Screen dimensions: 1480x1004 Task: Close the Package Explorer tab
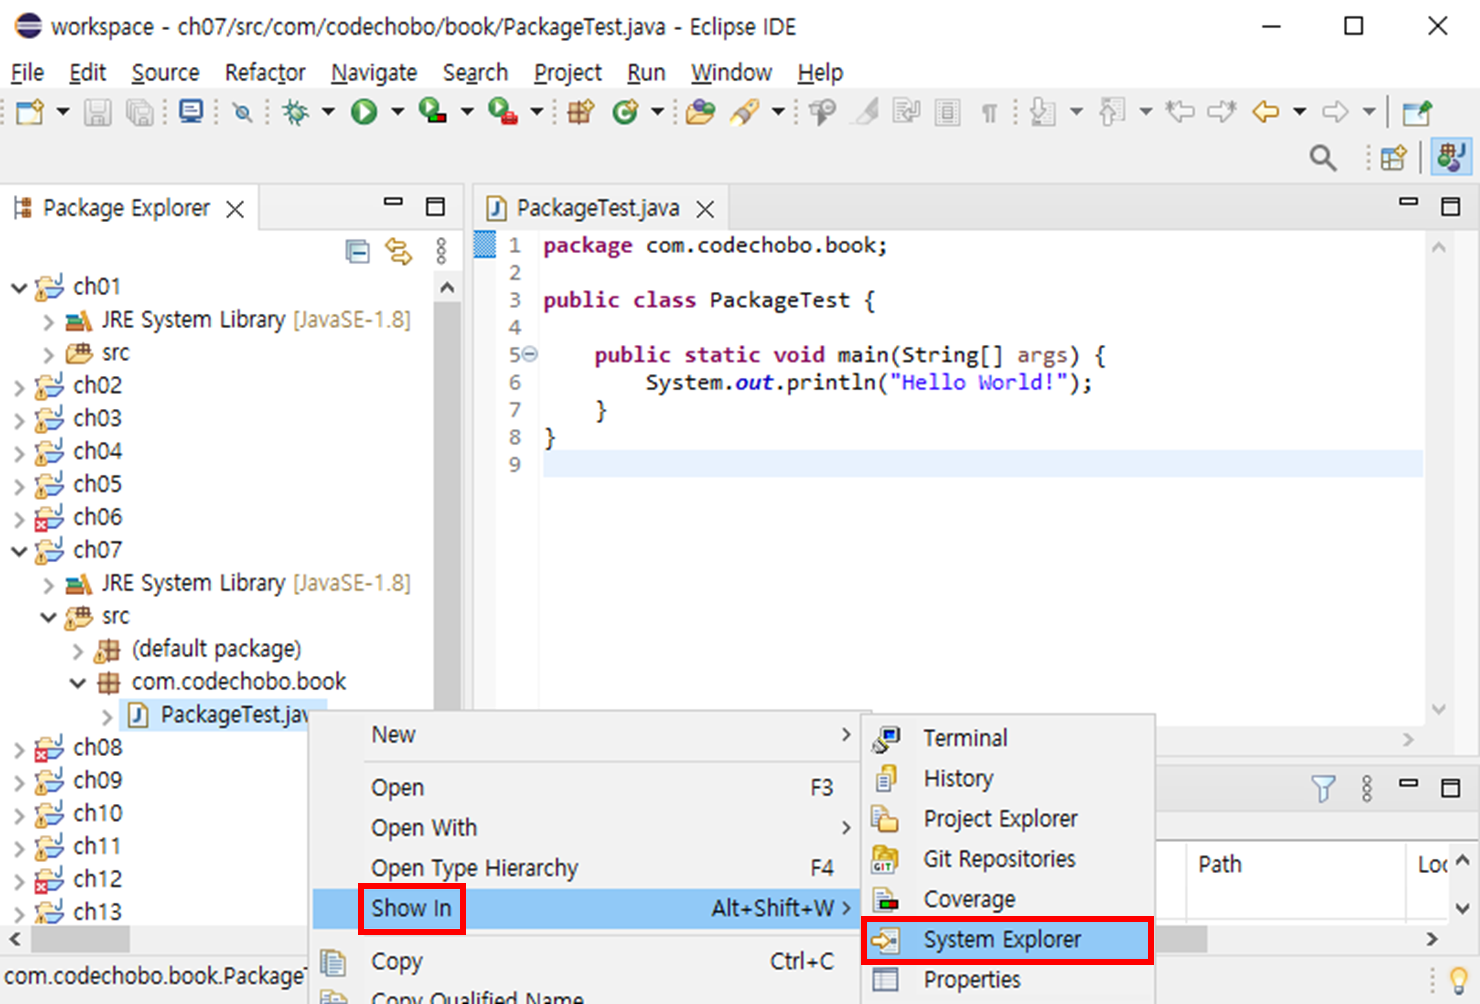click(235, 209)
